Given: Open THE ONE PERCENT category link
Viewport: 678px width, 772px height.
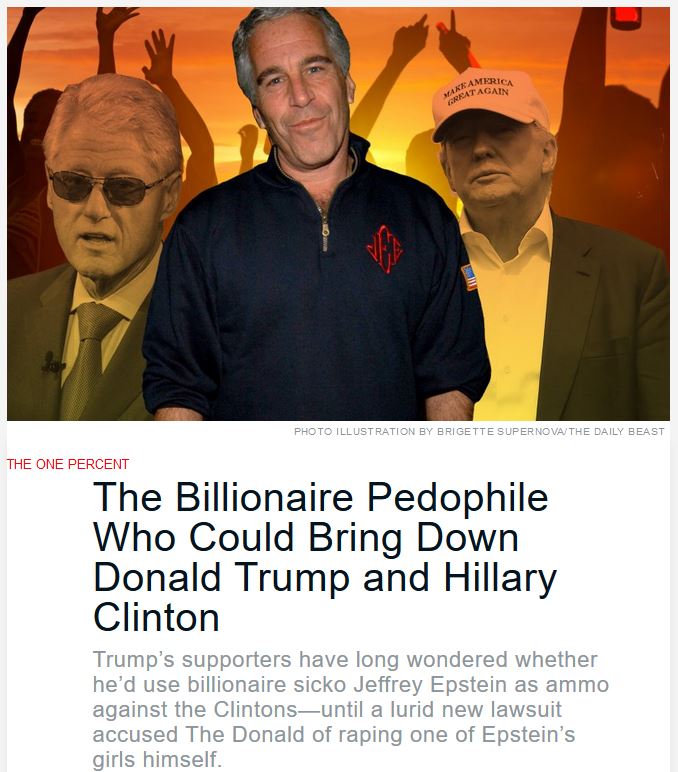Looking at the screenshot, I should coord(67,464).
